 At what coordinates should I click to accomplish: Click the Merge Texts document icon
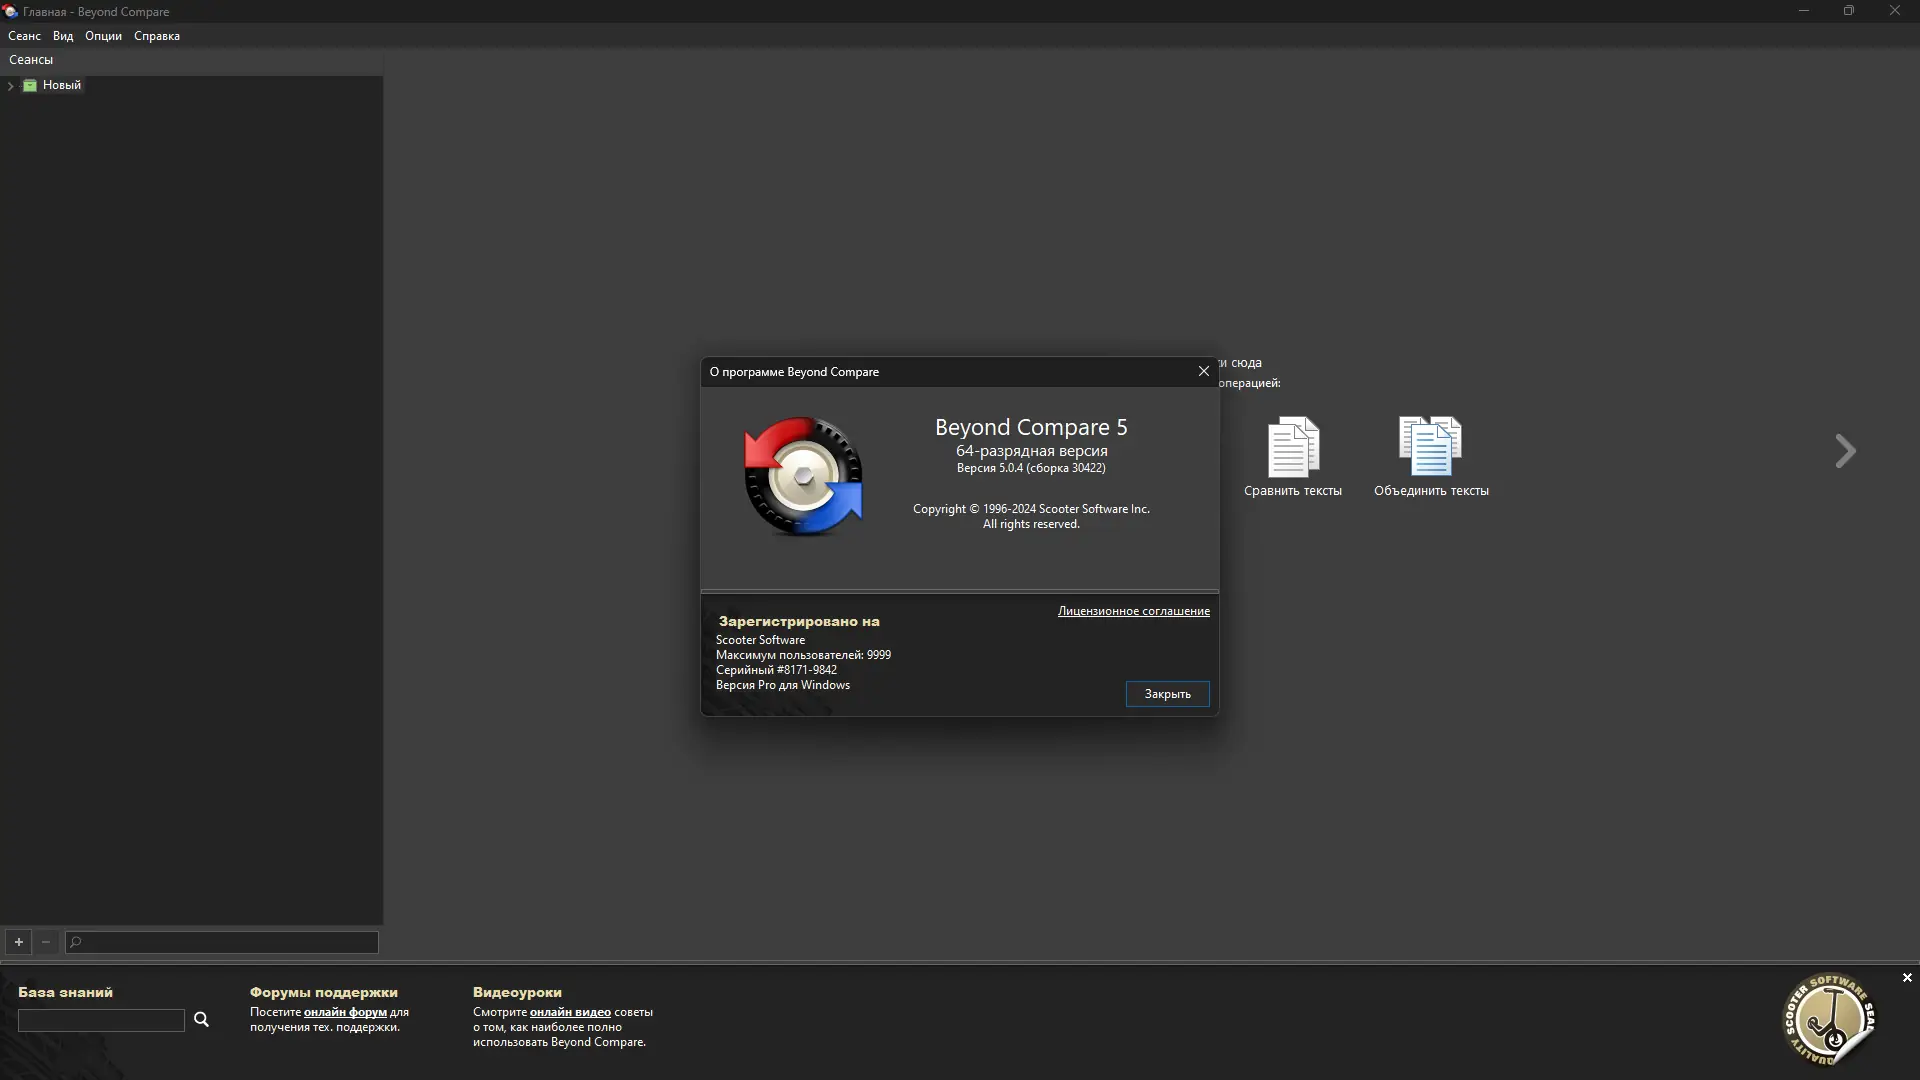1430,447
